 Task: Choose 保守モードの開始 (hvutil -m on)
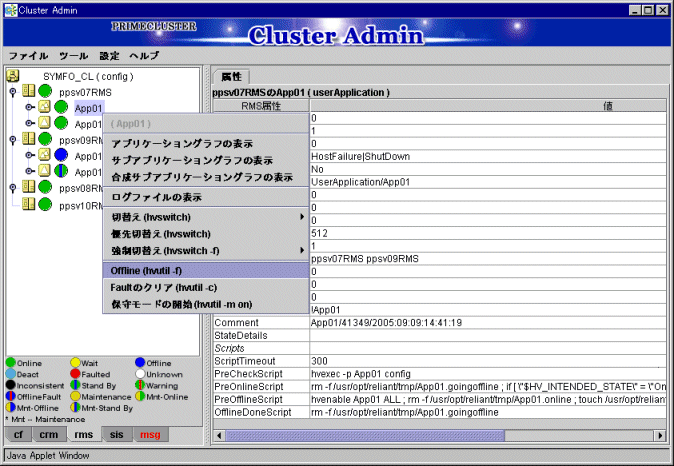point(206,304)
